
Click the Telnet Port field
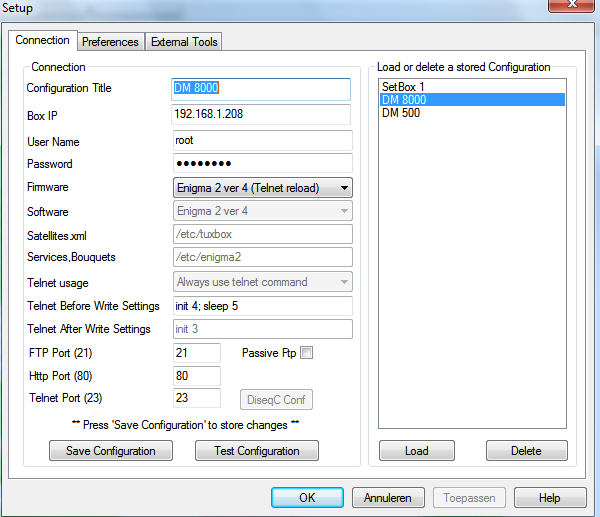(x=197, y=398)
